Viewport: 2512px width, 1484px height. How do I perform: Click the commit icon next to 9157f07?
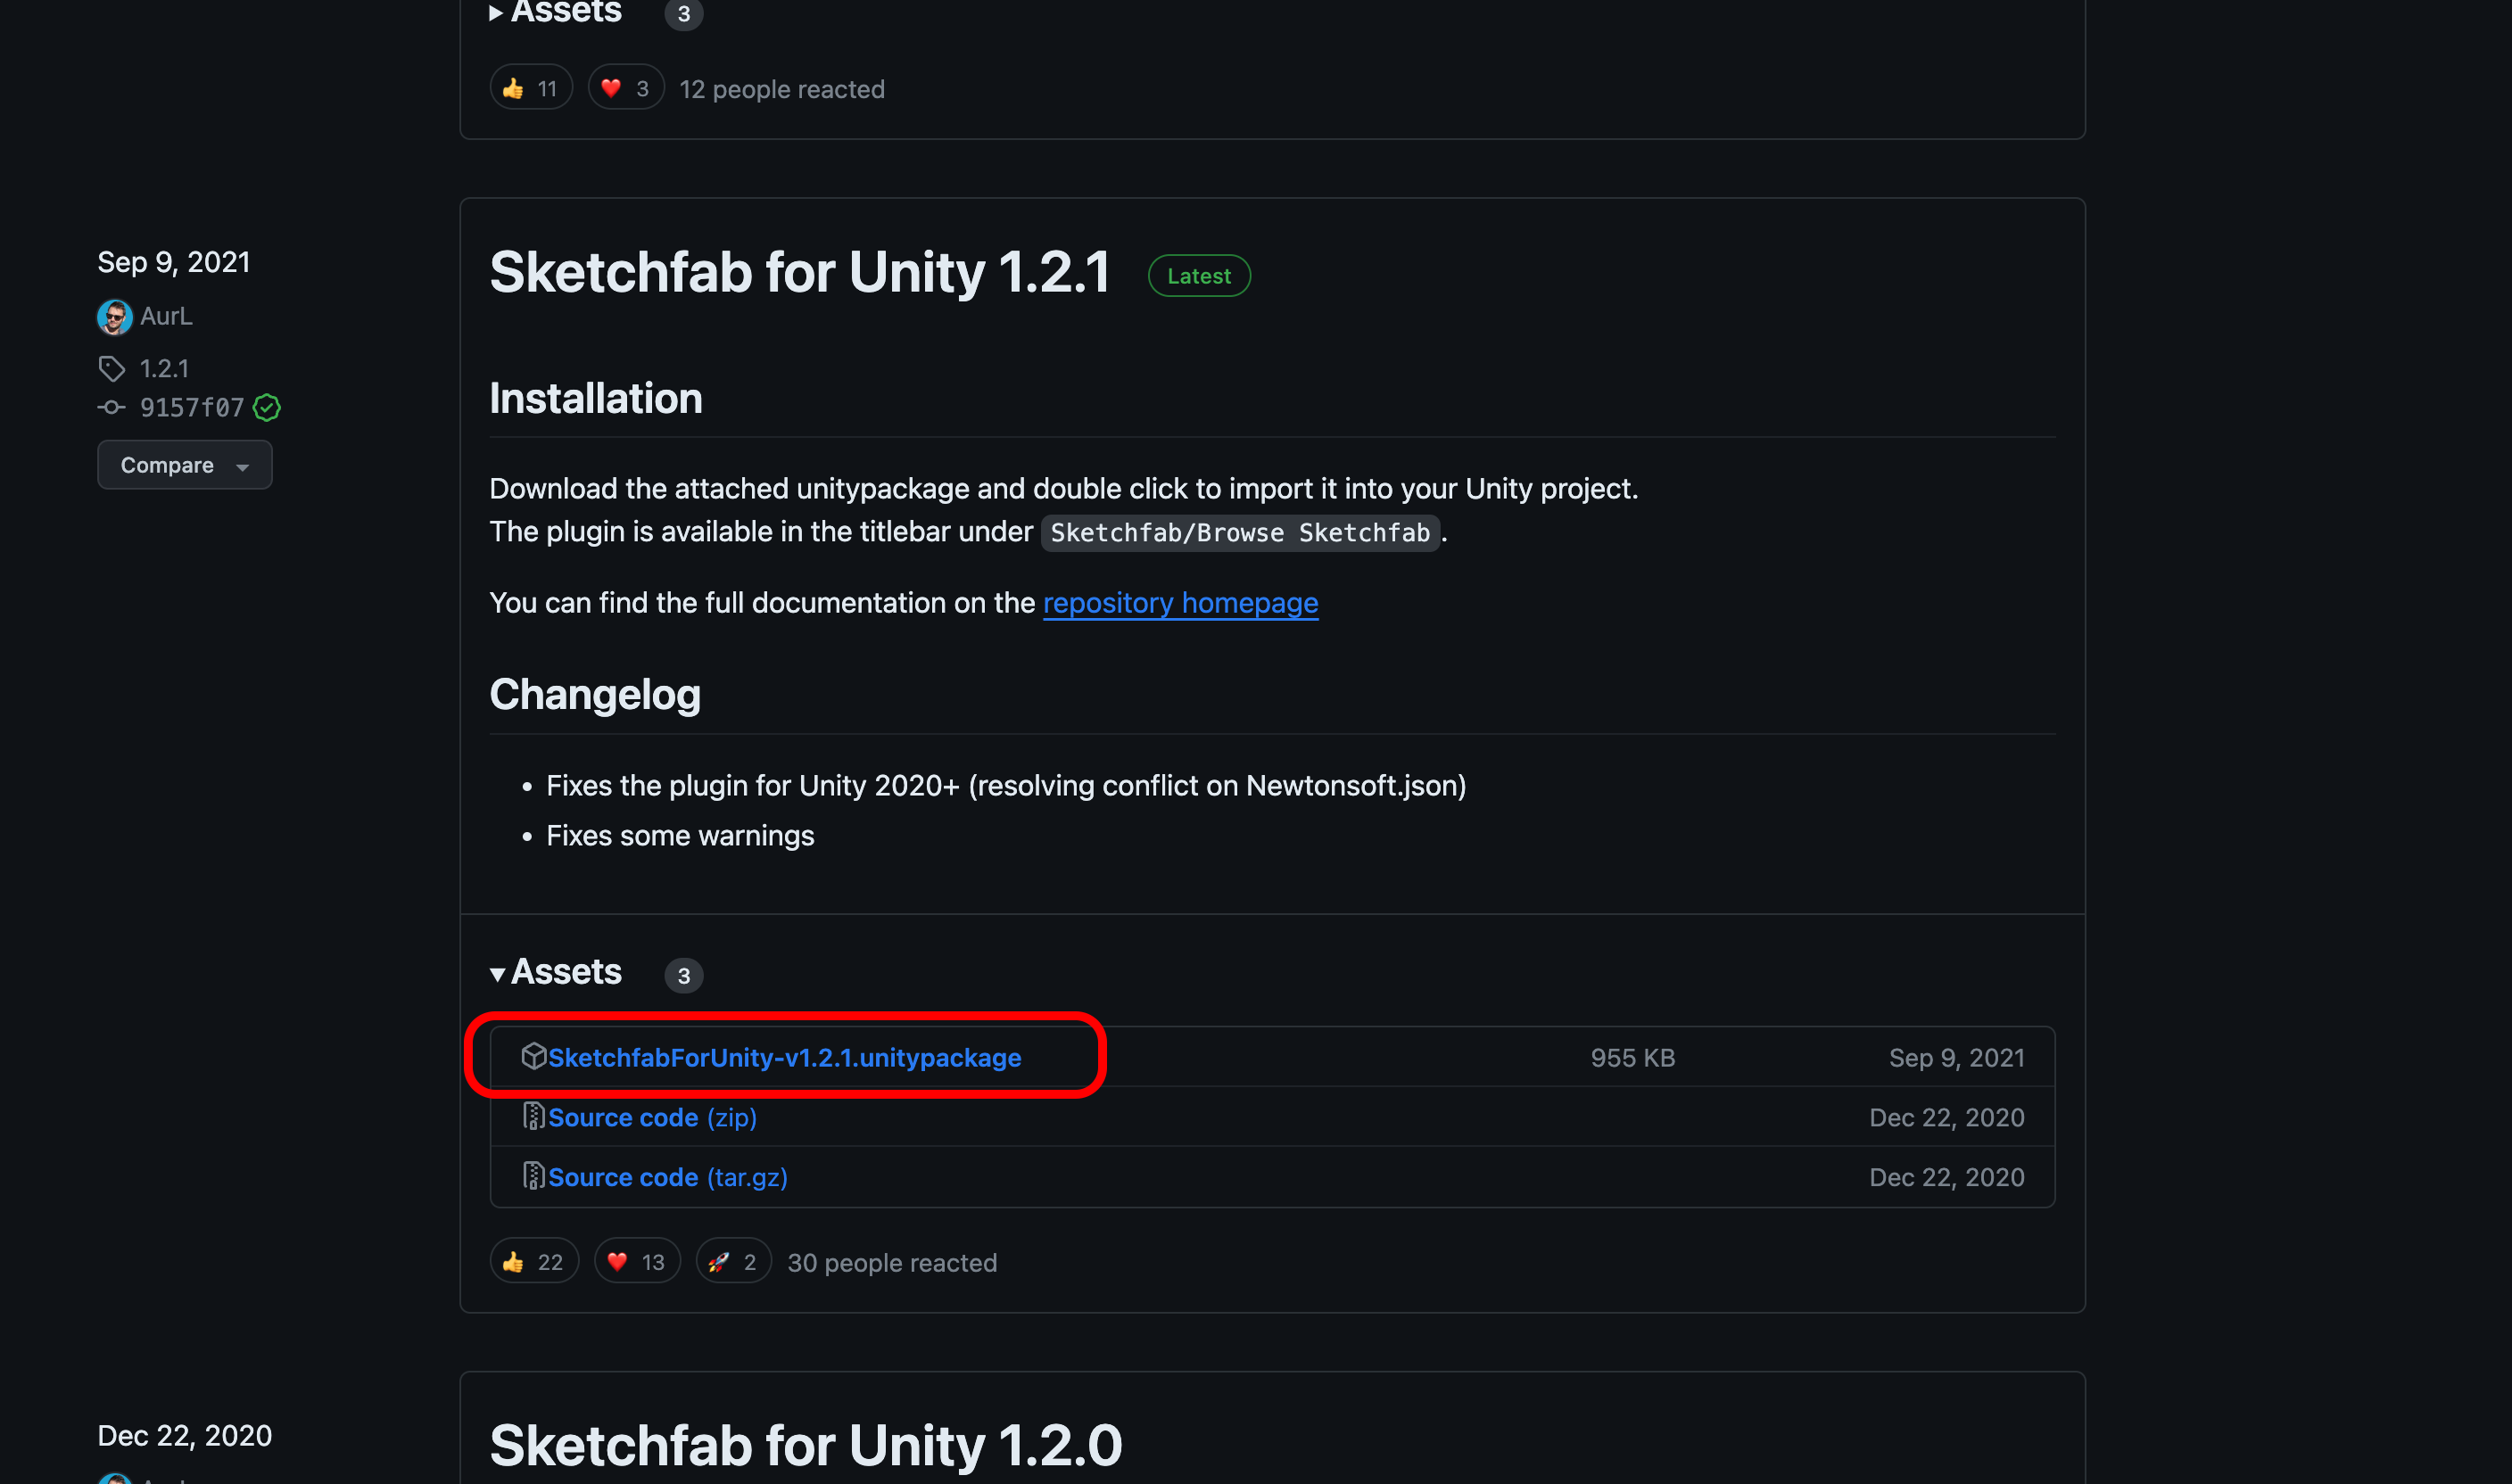(x=111, y=407)
